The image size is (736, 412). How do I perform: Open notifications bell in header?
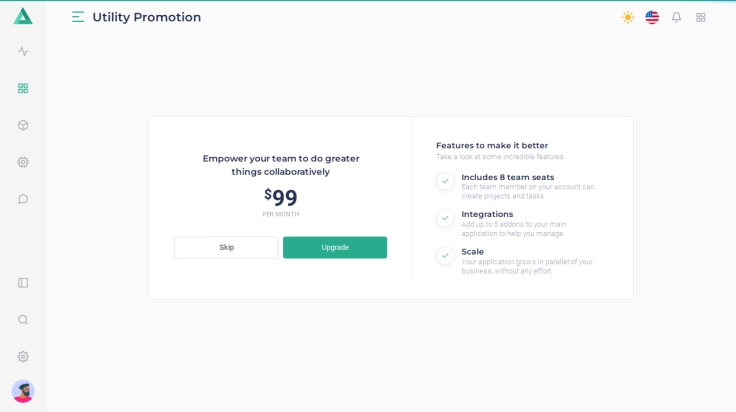(676, 17)
